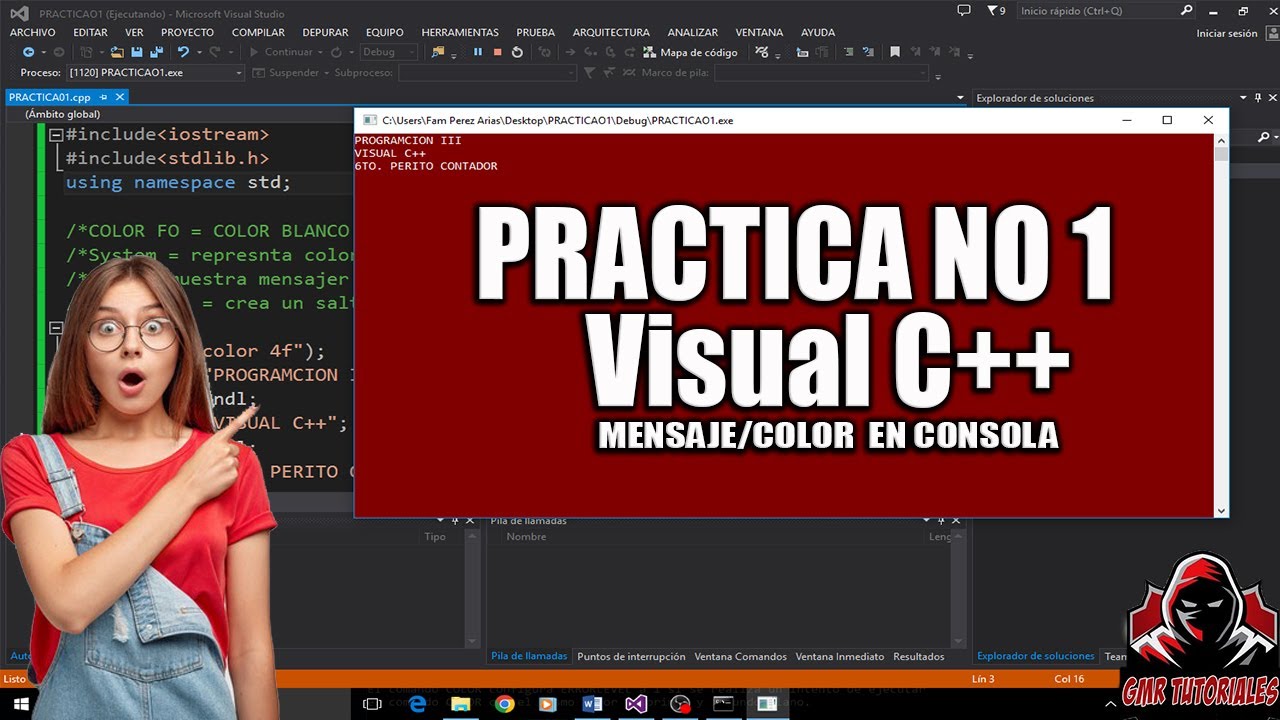Open Microsoft Word from the taskbar
The width and height of the screenshot is (1280, 720).
tap(592, 704)
